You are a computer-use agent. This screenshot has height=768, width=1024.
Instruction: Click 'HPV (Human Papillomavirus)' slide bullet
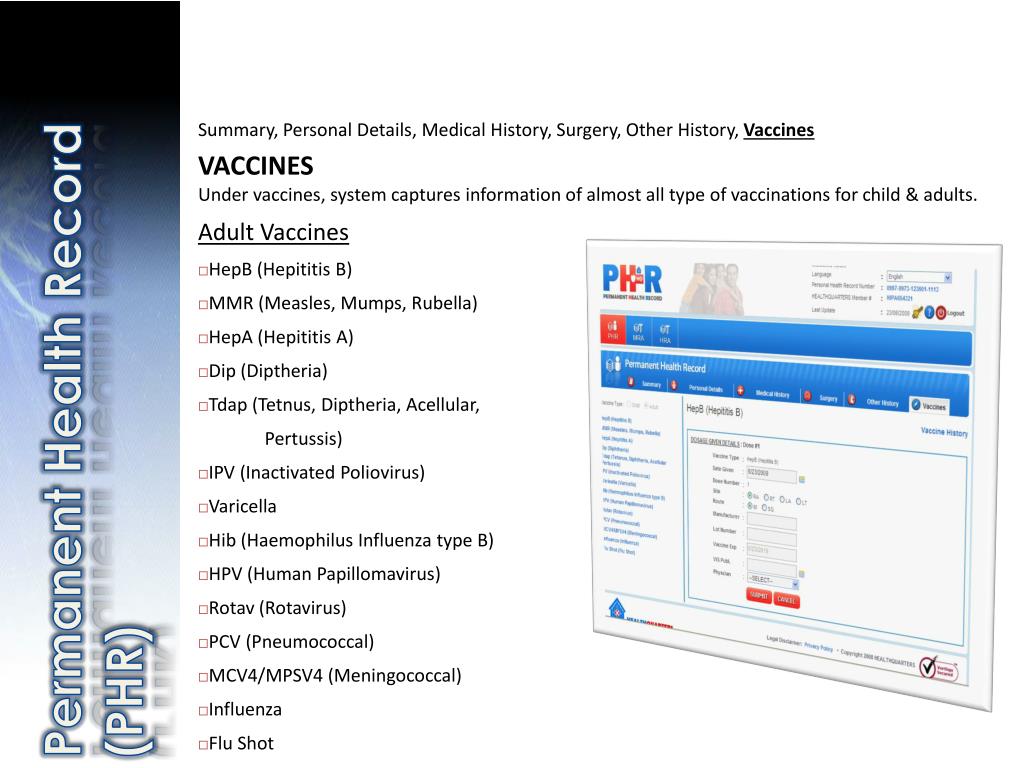click(325, 574)
